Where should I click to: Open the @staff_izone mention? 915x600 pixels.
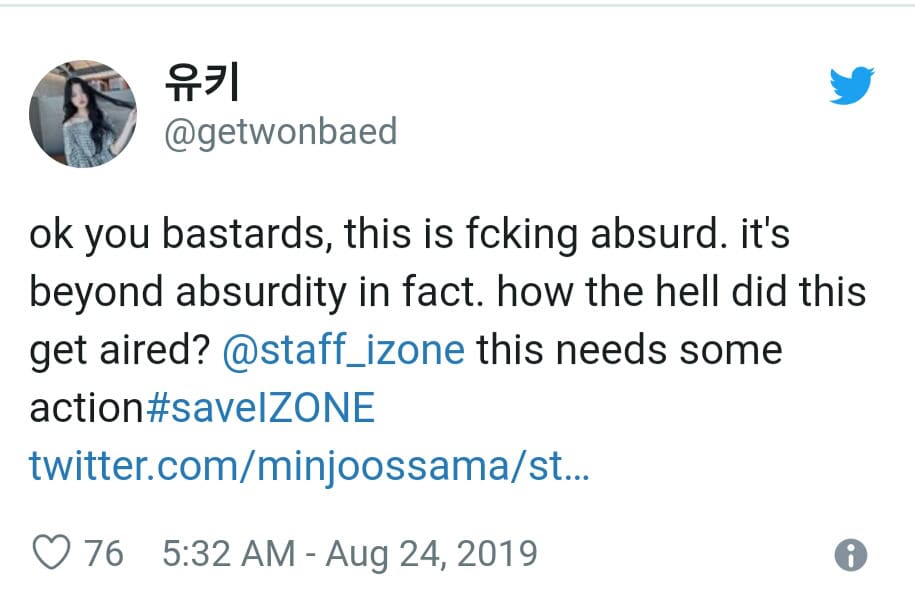(344, 350)
